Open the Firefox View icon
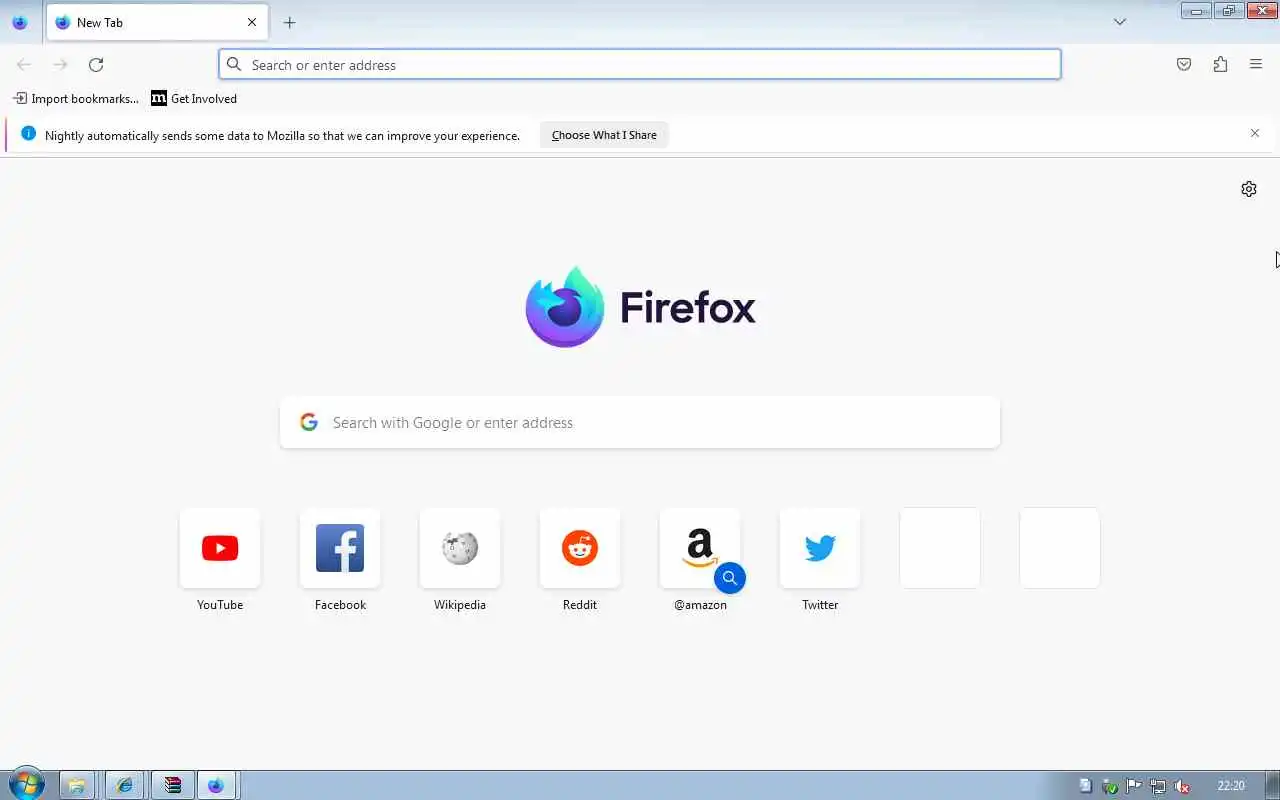Screen dimensions: 1280x800 click(20, 22)
